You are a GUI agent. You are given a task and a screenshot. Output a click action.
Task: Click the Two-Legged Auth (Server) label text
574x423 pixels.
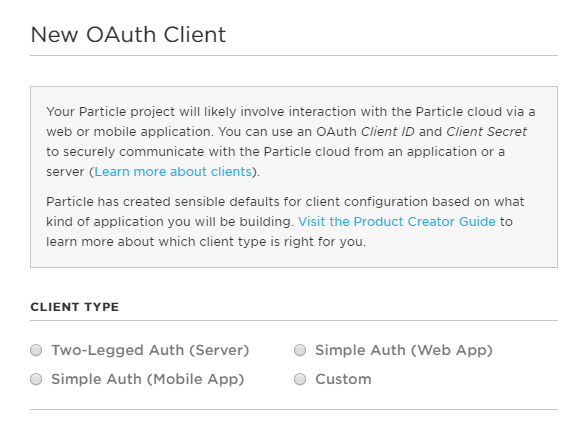[x=150, y=350]
